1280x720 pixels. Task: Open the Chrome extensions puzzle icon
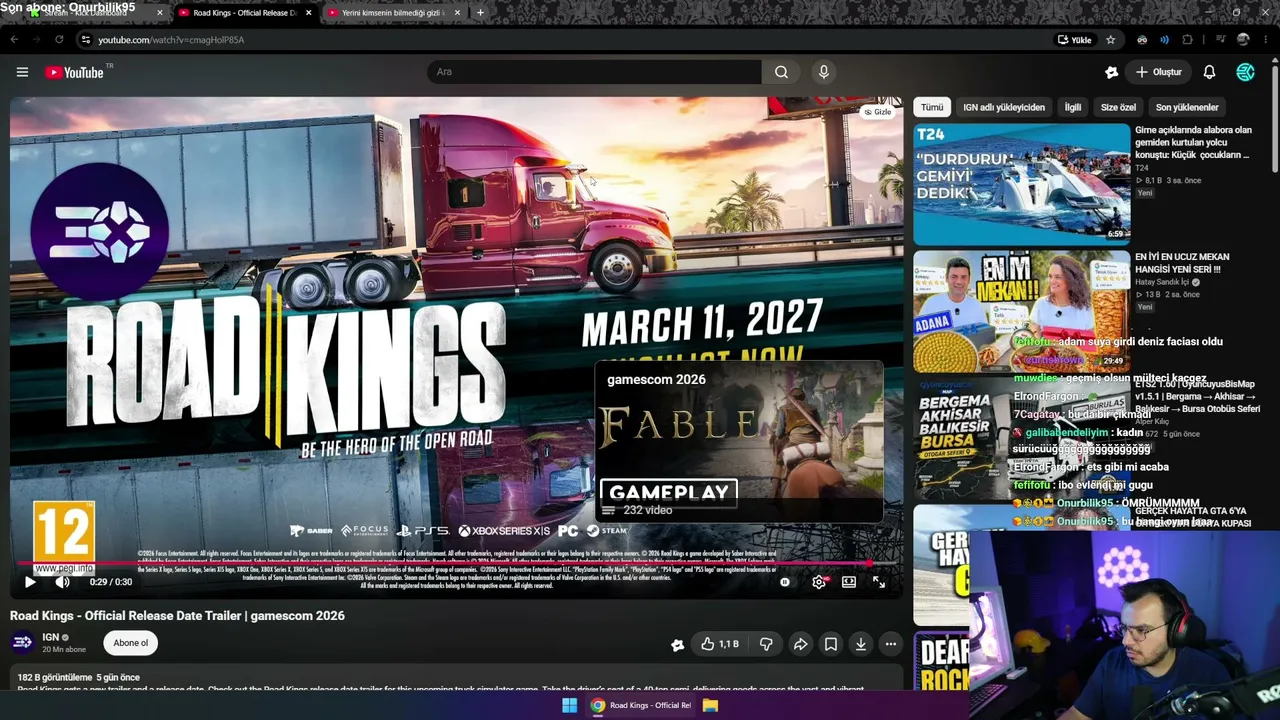coord(1188,40)
